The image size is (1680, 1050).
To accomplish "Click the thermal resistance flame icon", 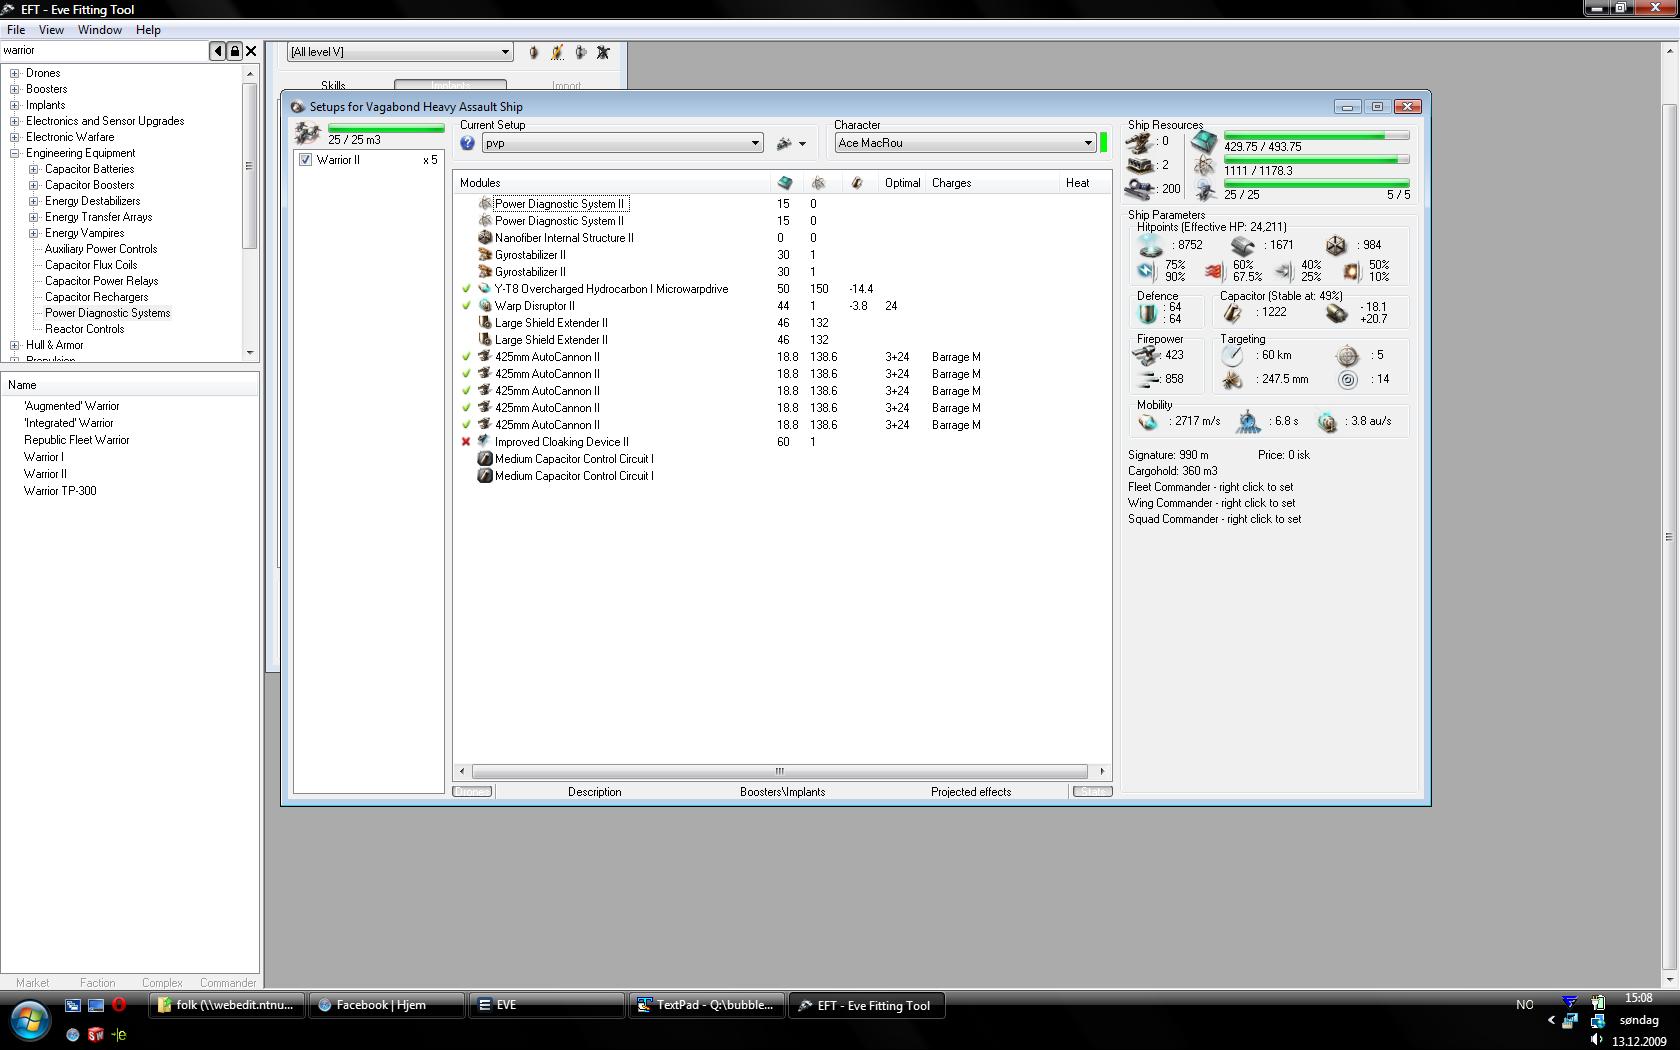I will (x=1213, y=271).
